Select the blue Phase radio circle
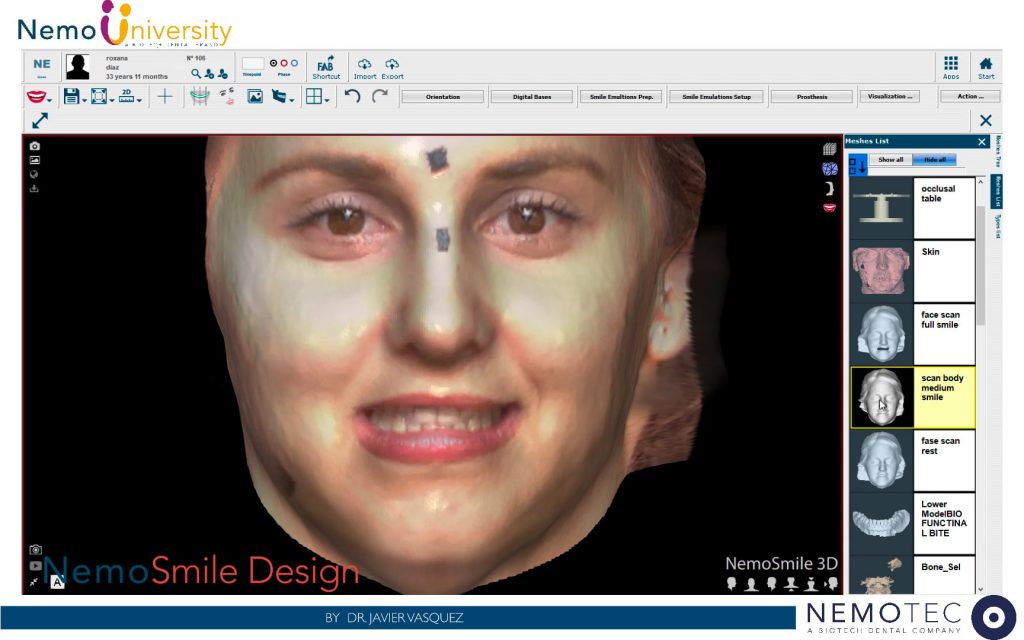 (x=295, y=63)
